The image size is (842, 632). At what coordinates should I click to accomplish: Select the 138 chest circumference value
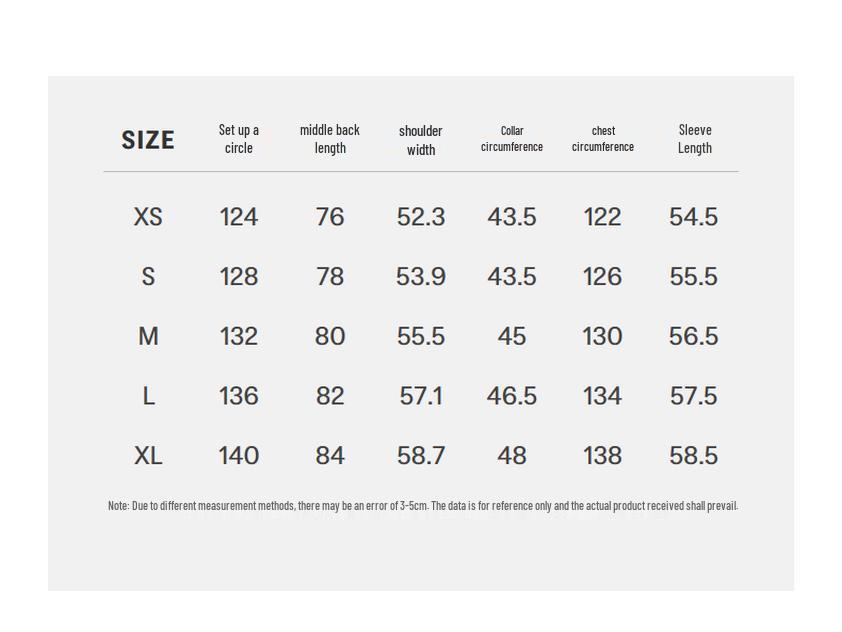pos(603,456)
